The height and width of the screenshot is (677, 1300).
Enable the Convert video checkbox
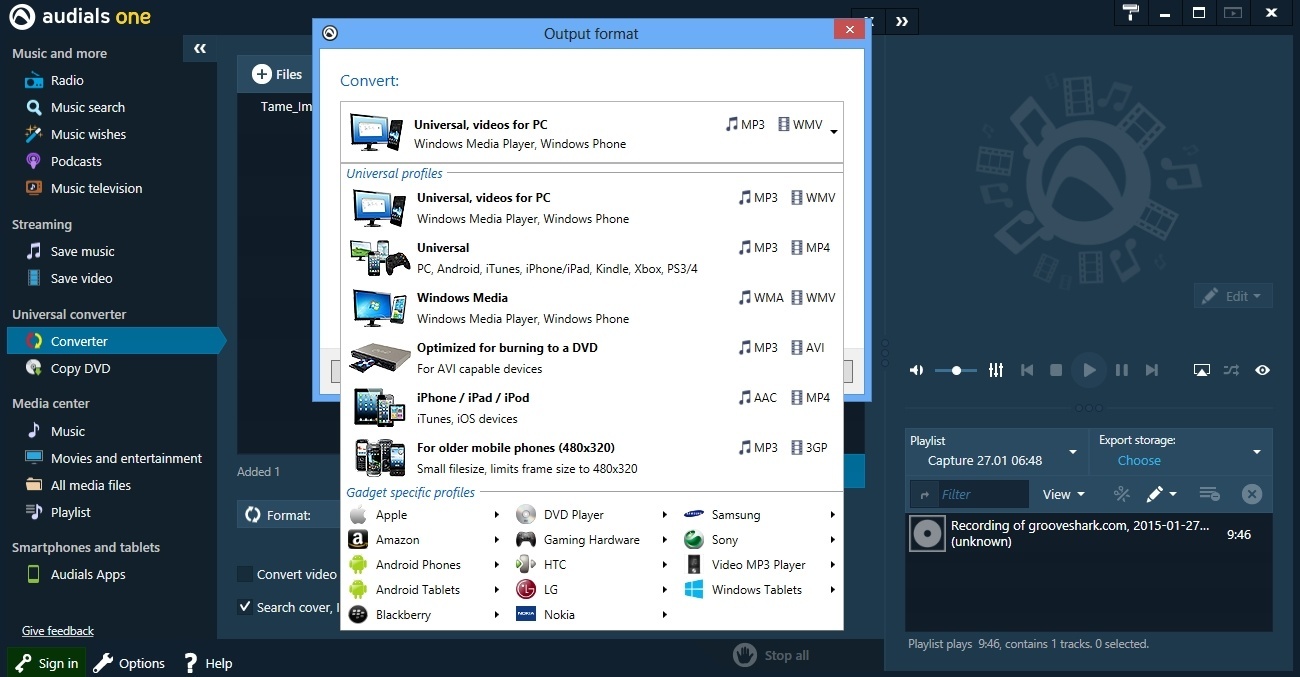coord(245,574)
